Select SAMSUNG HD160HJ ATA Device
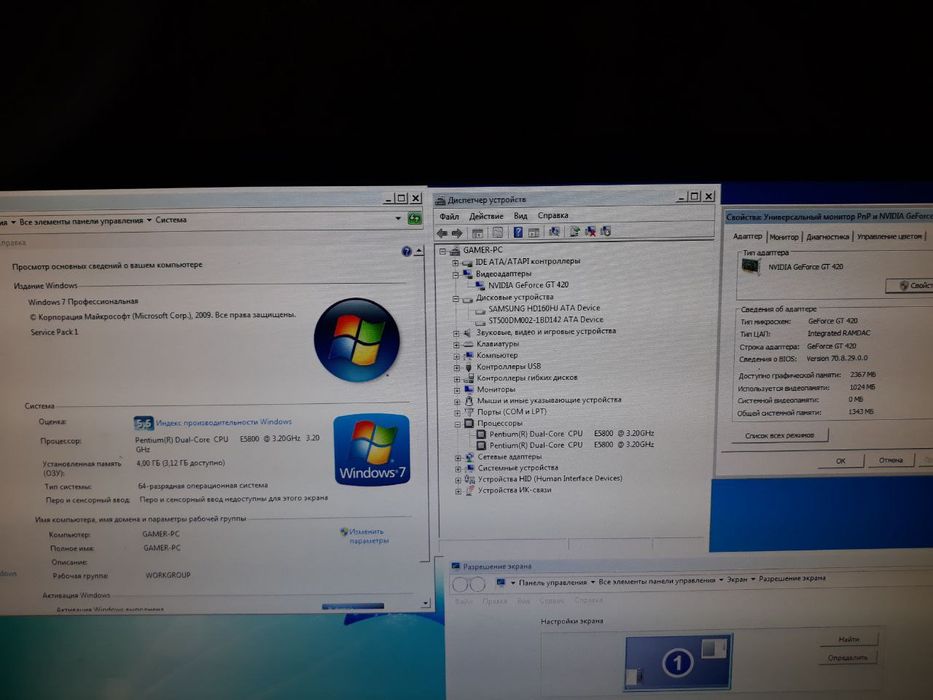This screenshot has height=700, width=933. (544, 308)
